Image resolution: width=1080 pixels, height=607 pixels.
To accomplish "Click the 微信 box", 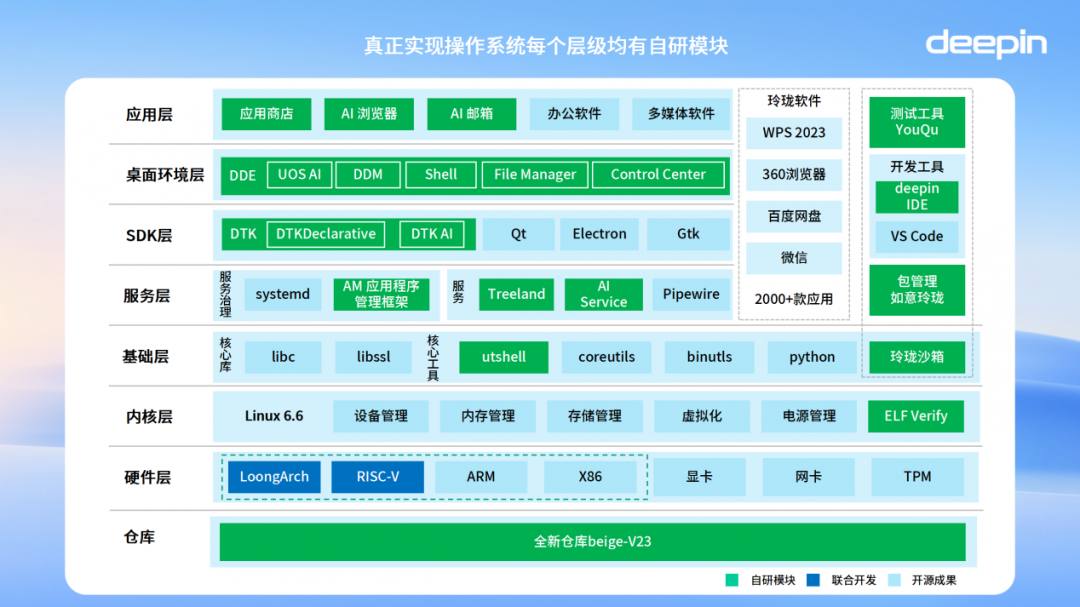I will click(793, 258).
